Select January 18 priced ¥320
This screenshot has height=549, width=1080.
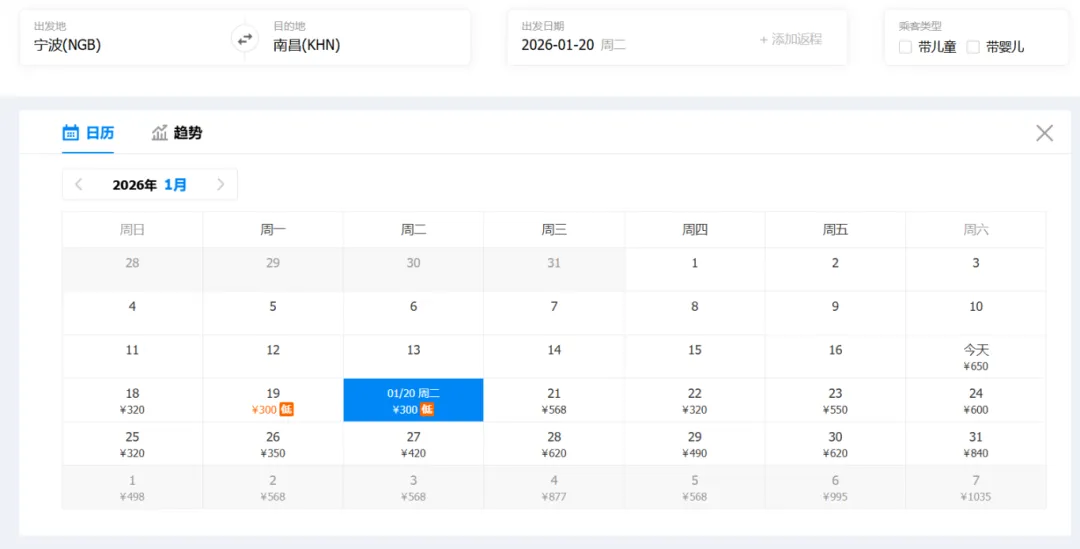132,400
